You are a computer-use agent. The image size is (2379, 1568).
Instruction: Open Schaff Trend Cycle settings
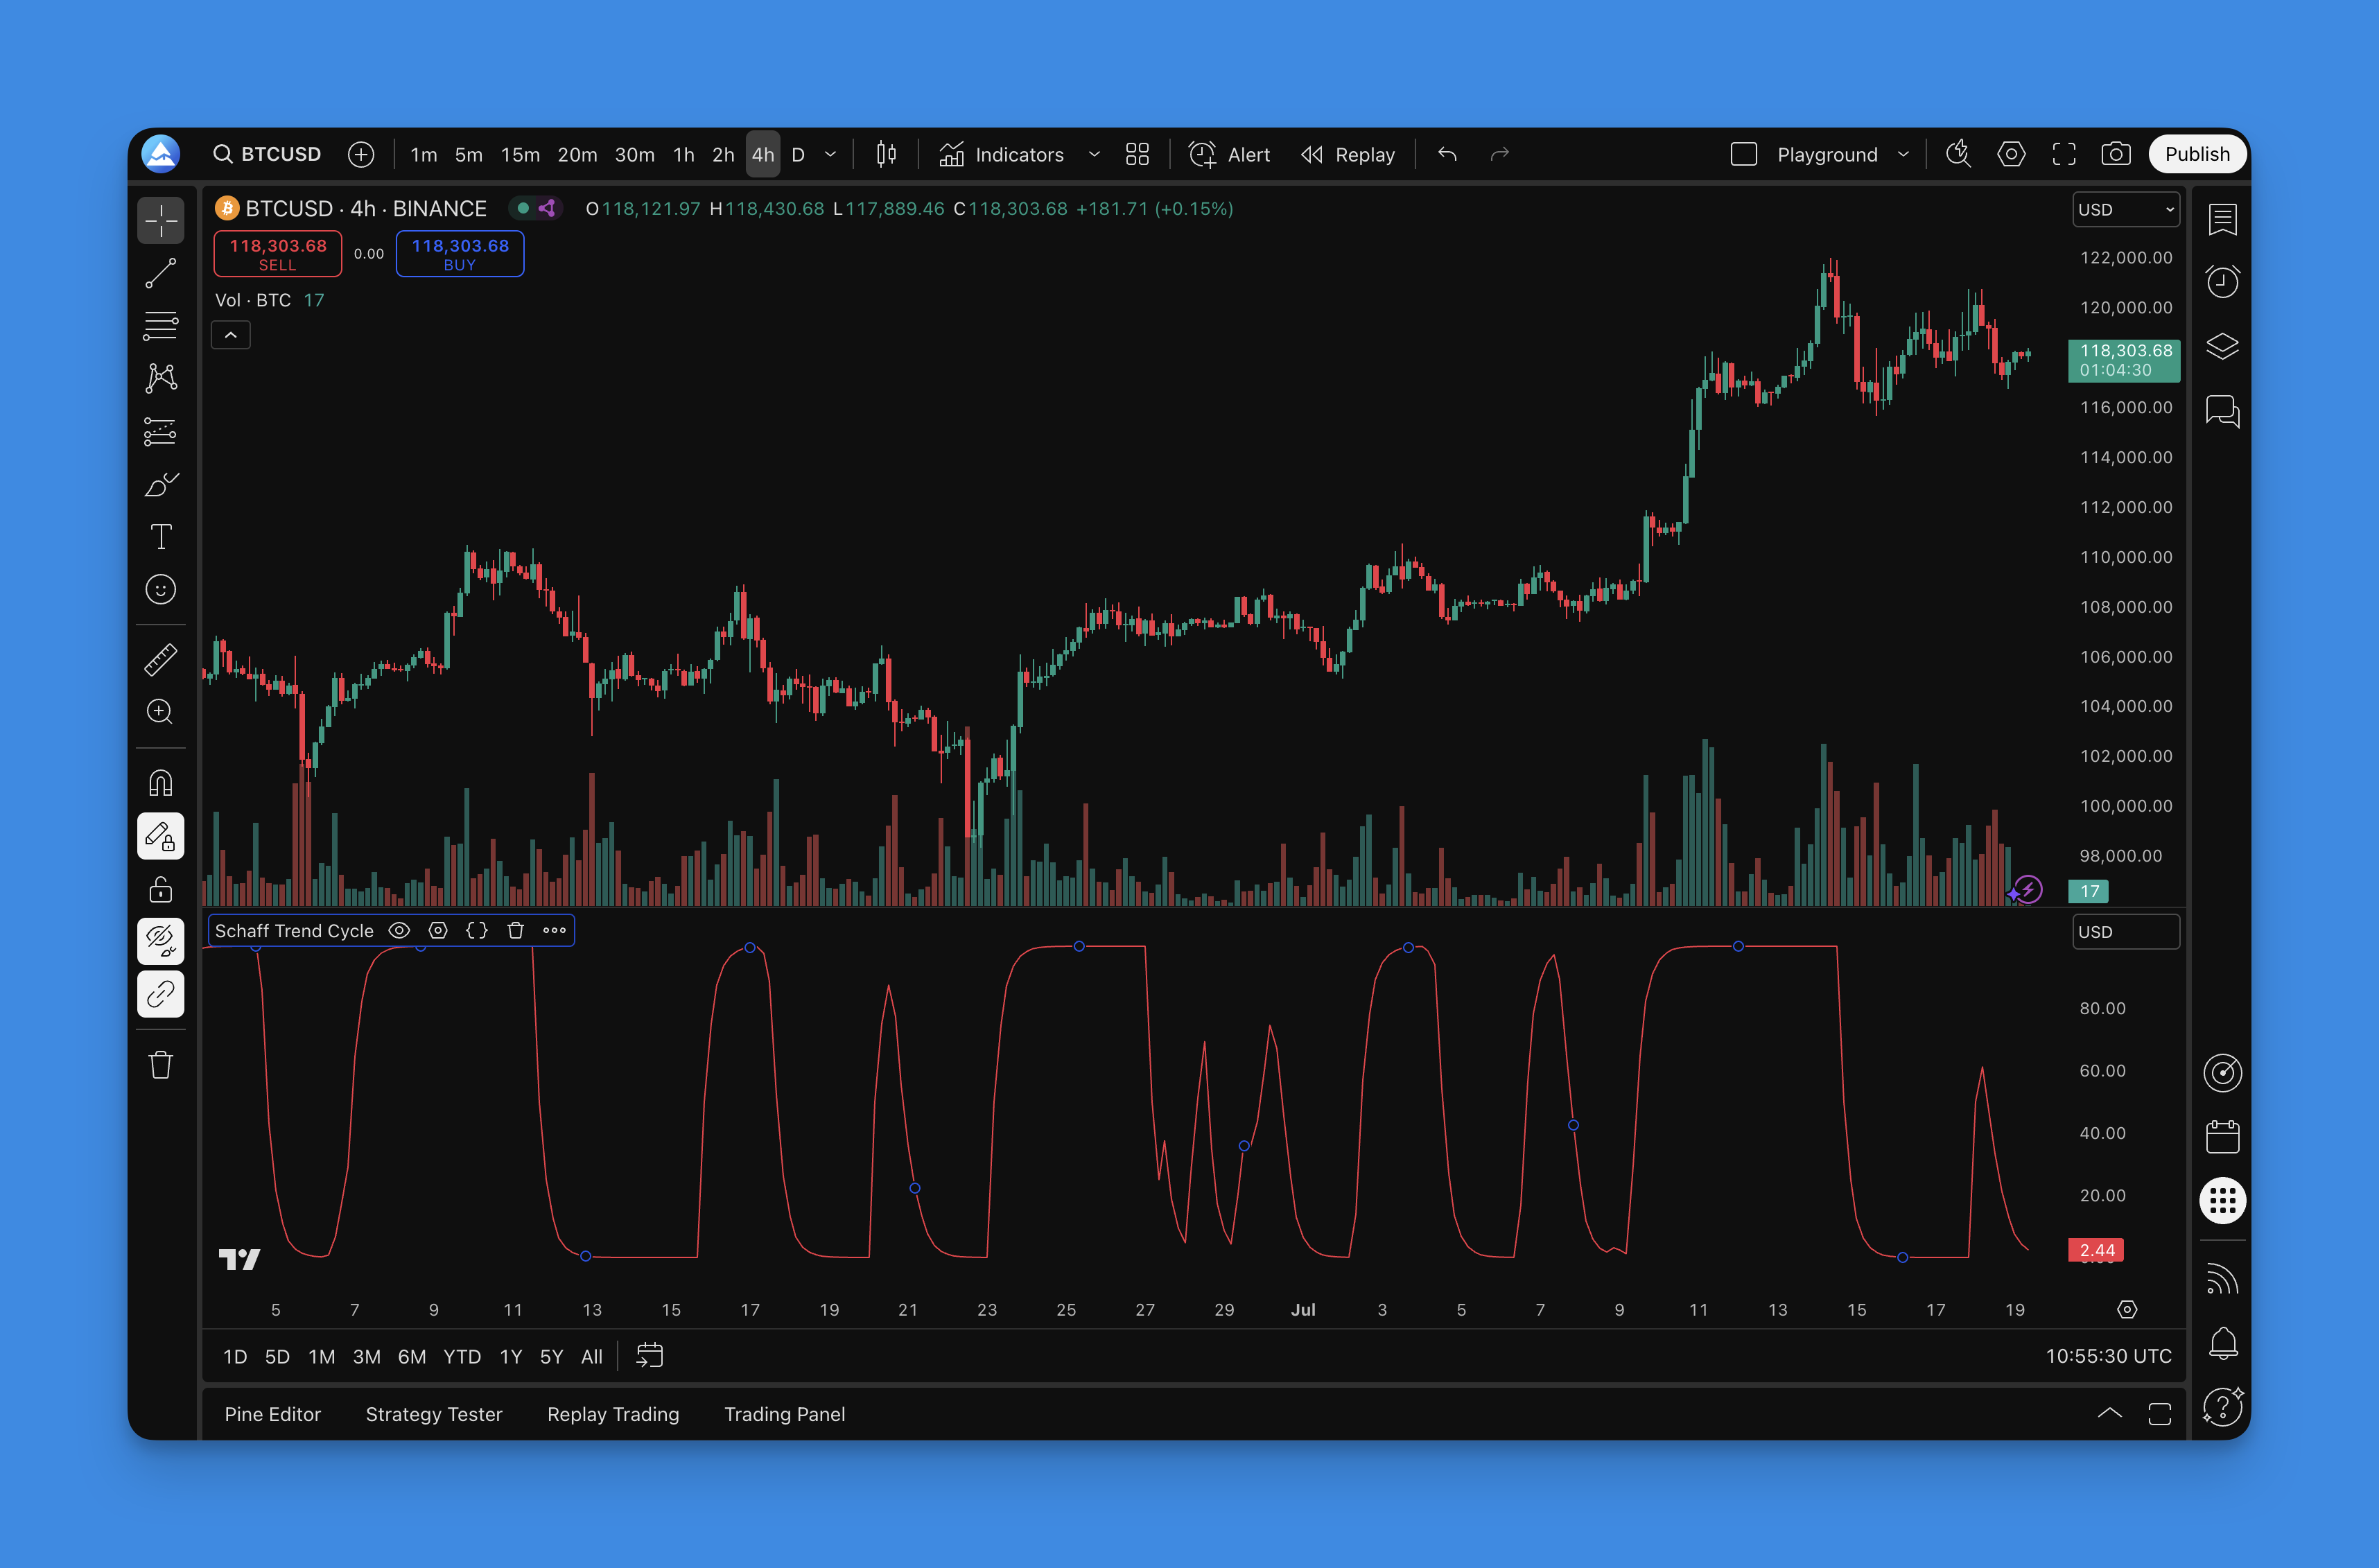(x=438, y=931)
